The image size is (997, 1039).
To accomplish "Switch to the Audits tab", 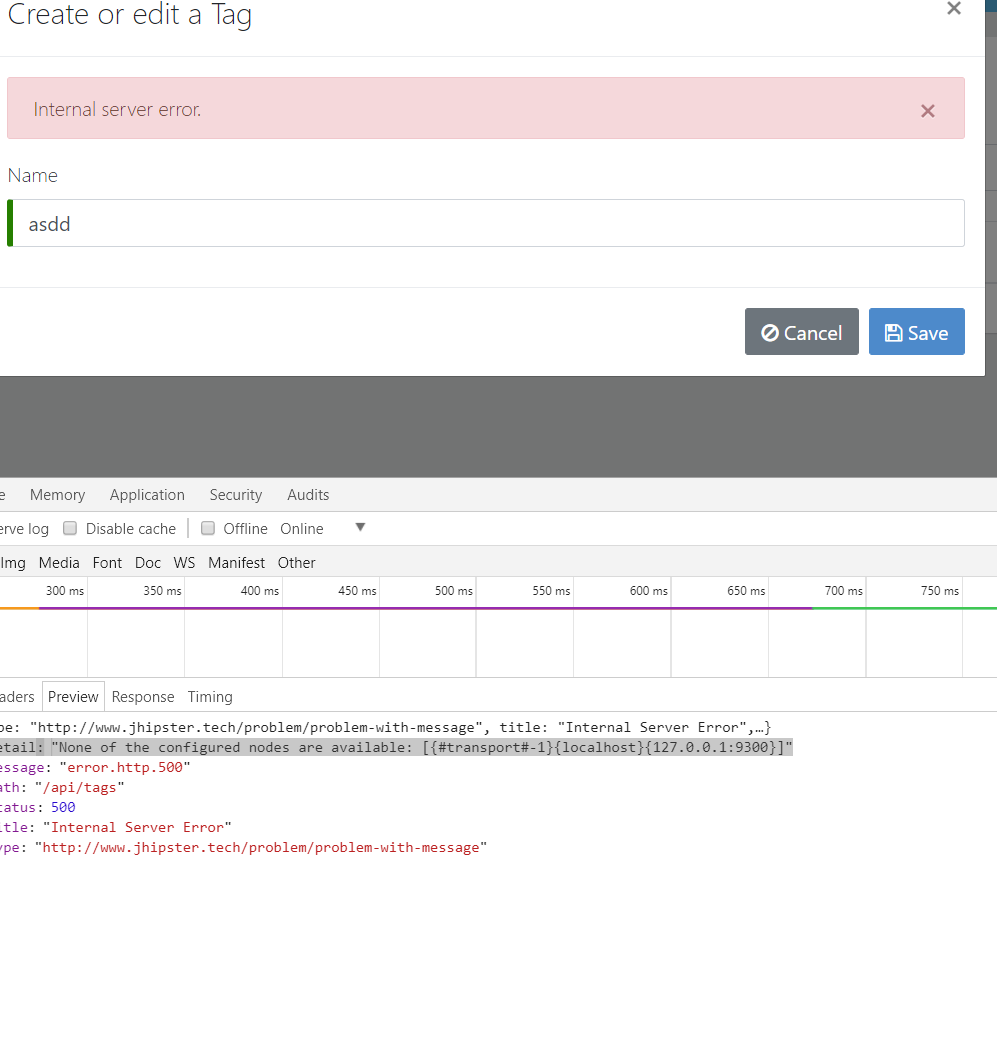I will click(308, 495).
